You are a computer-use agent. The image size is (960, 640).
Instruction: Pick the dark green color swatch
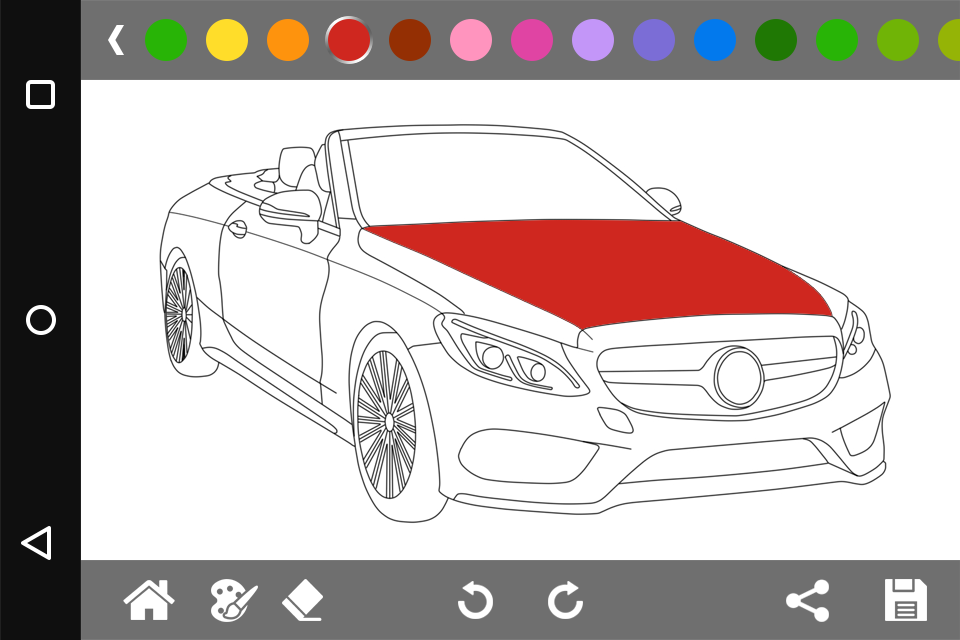click(776, 40)
